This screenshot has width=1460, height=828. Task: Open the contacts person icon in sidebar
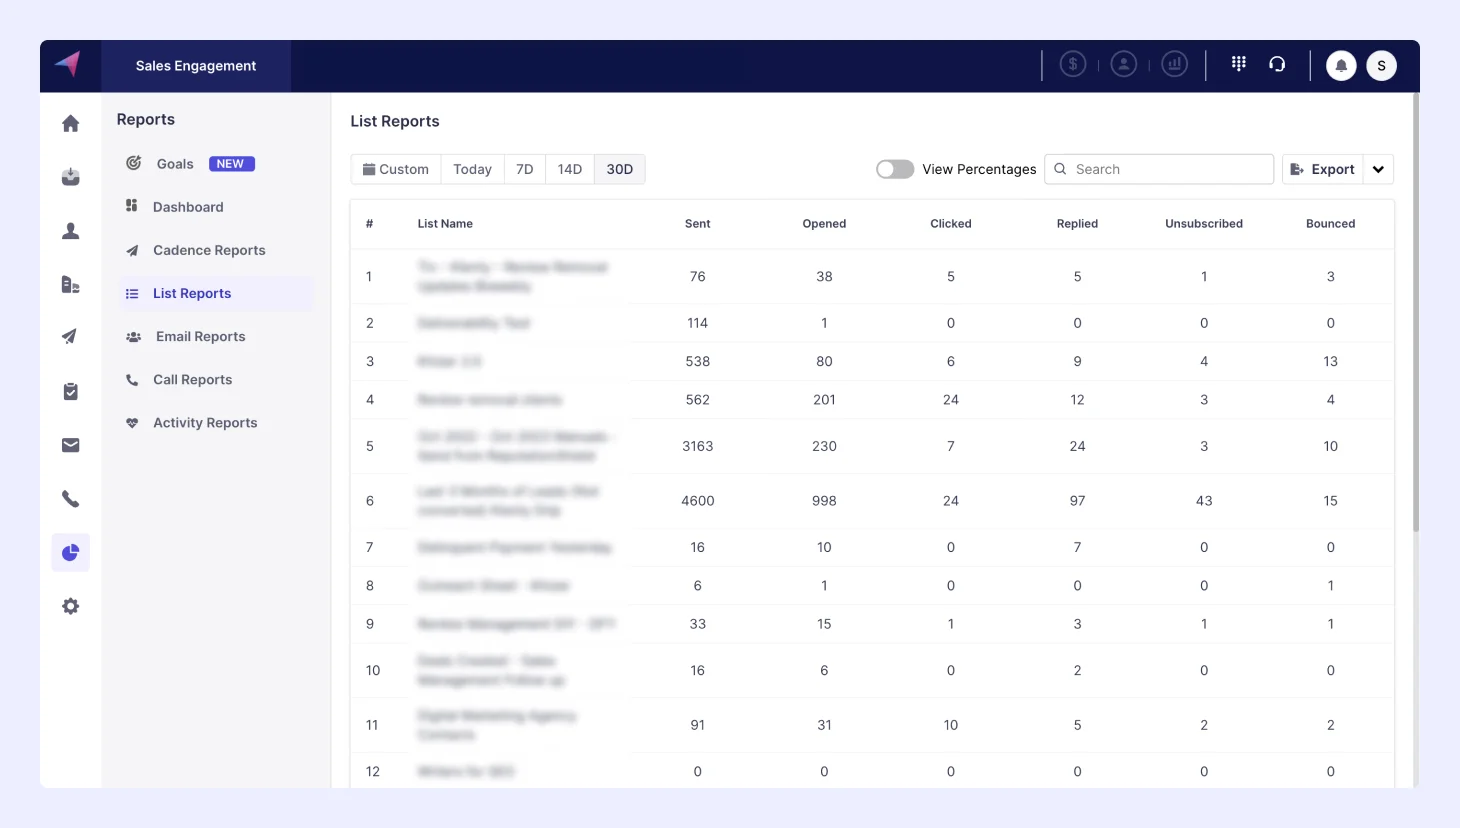tap(70, 231)
